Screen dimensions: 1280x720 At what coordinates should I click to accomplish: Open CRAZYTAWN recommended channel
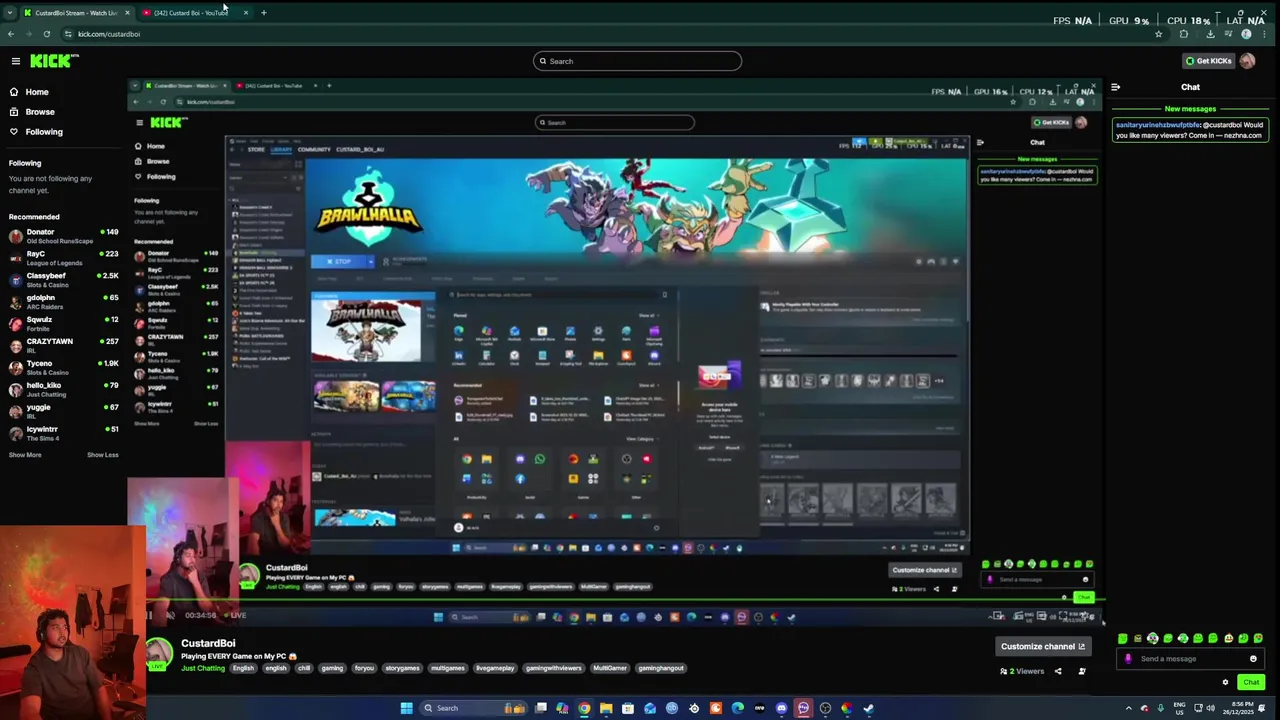point(64,346)
